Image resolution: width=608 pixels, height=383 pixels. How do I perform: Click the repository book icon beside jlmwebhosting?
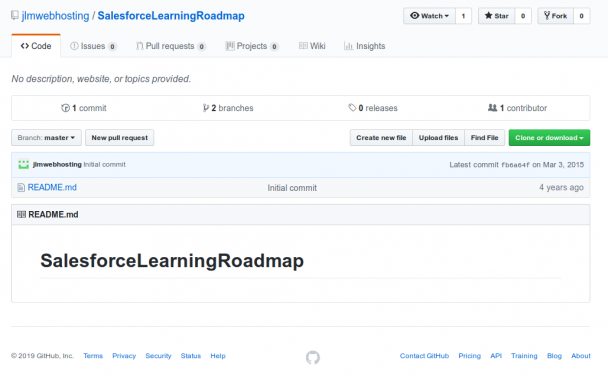[15, 16]
